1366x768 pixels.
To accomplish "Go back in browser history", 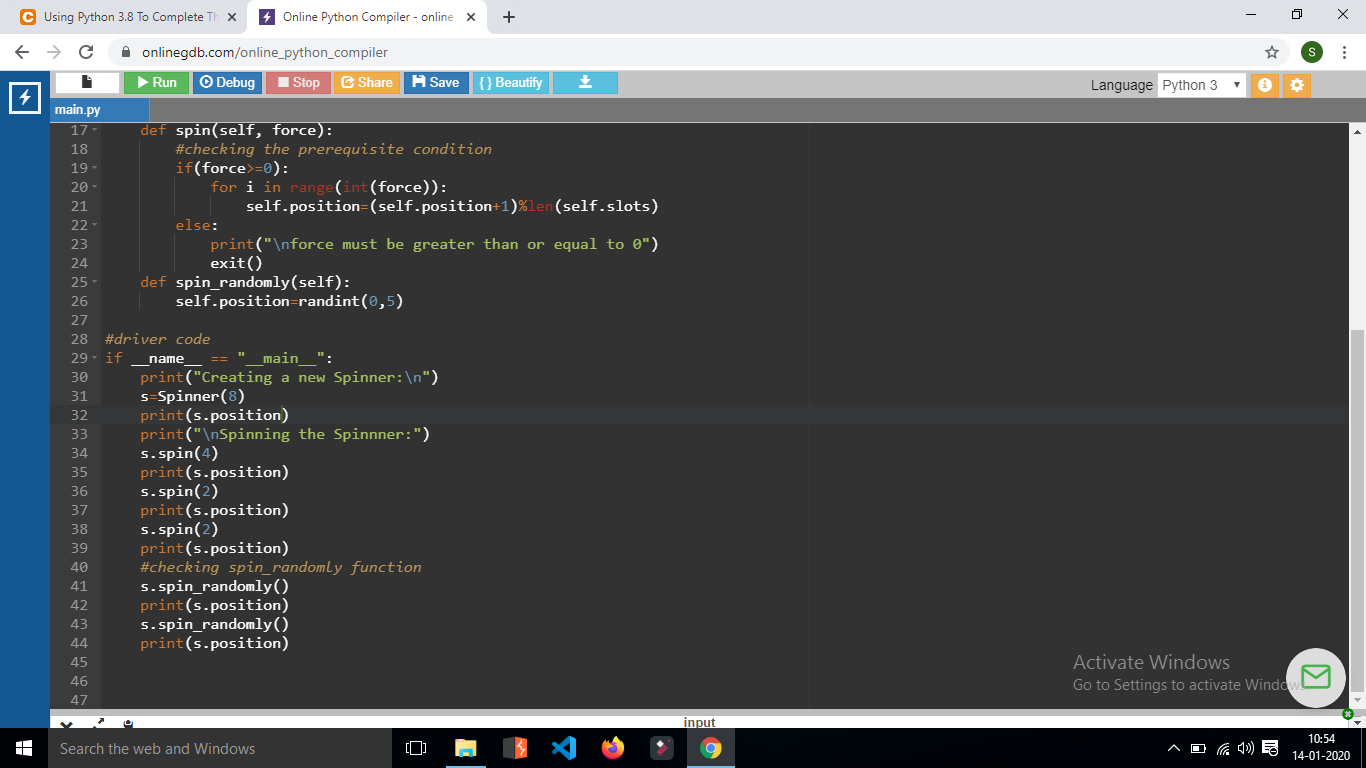I will (22, 52).
